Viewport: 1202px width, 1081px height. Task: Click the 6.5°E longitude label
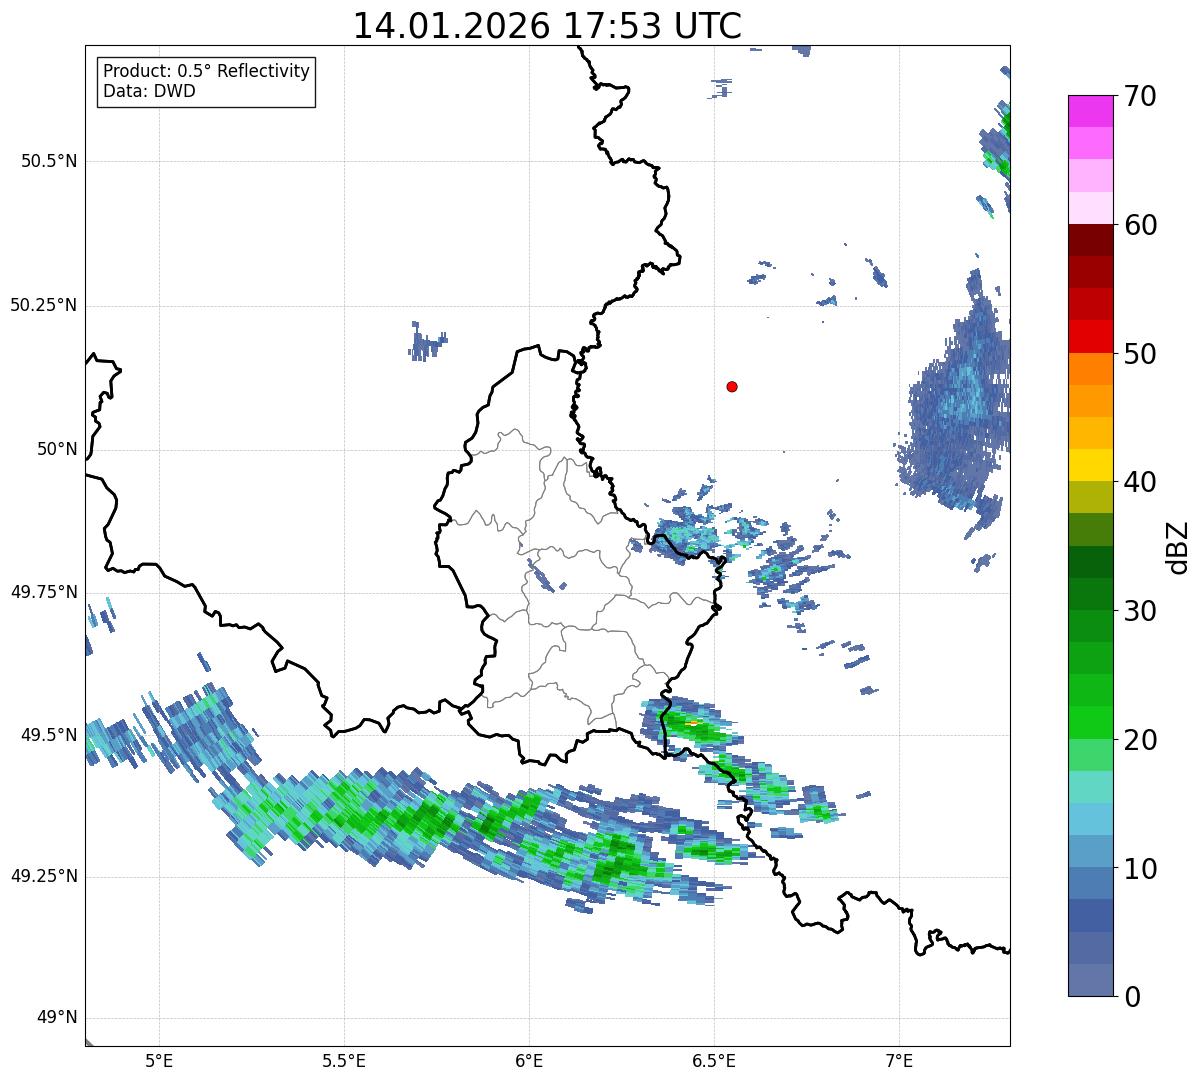click(714, 1060)
